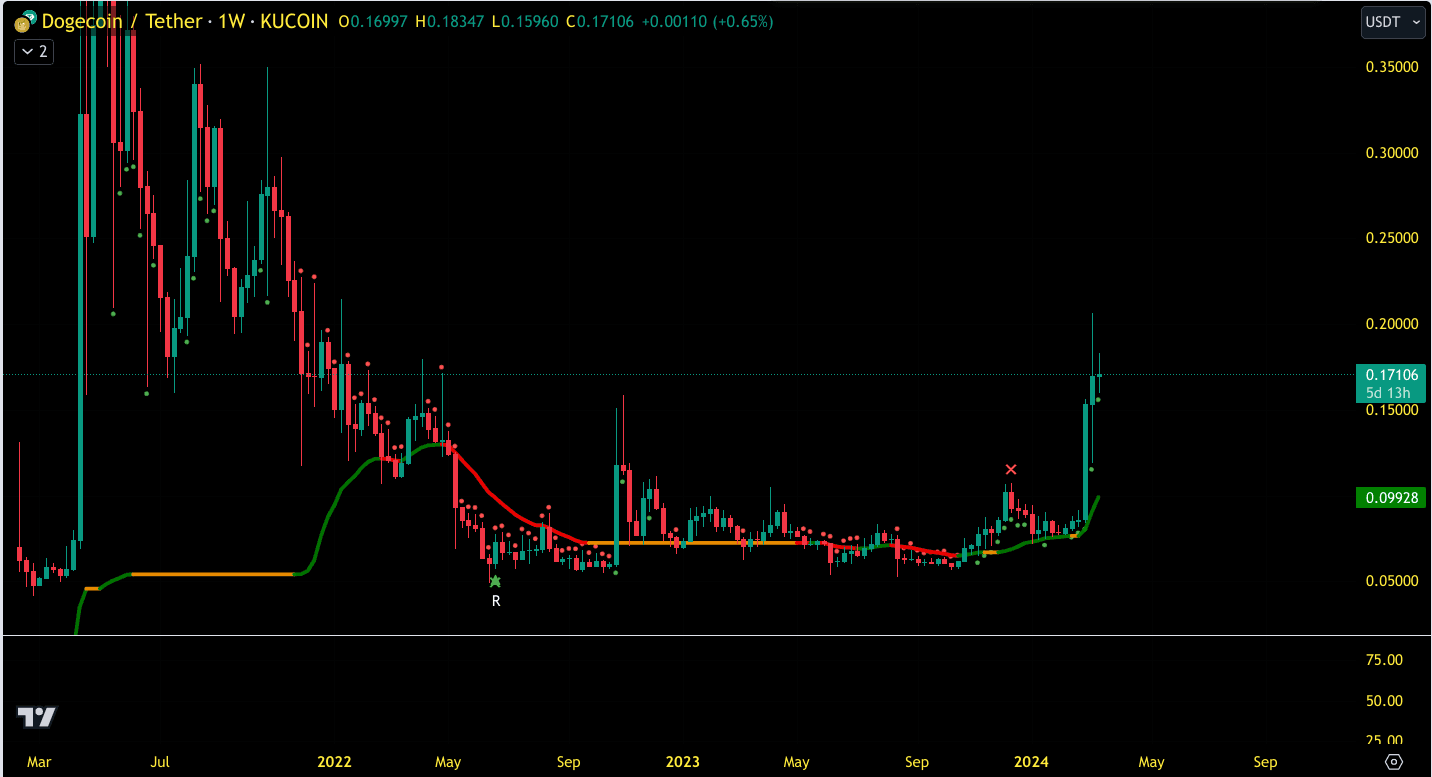The image size is (1432, 777).
Task: Click the green indicator value label 0.09928
Action: 1390,497
